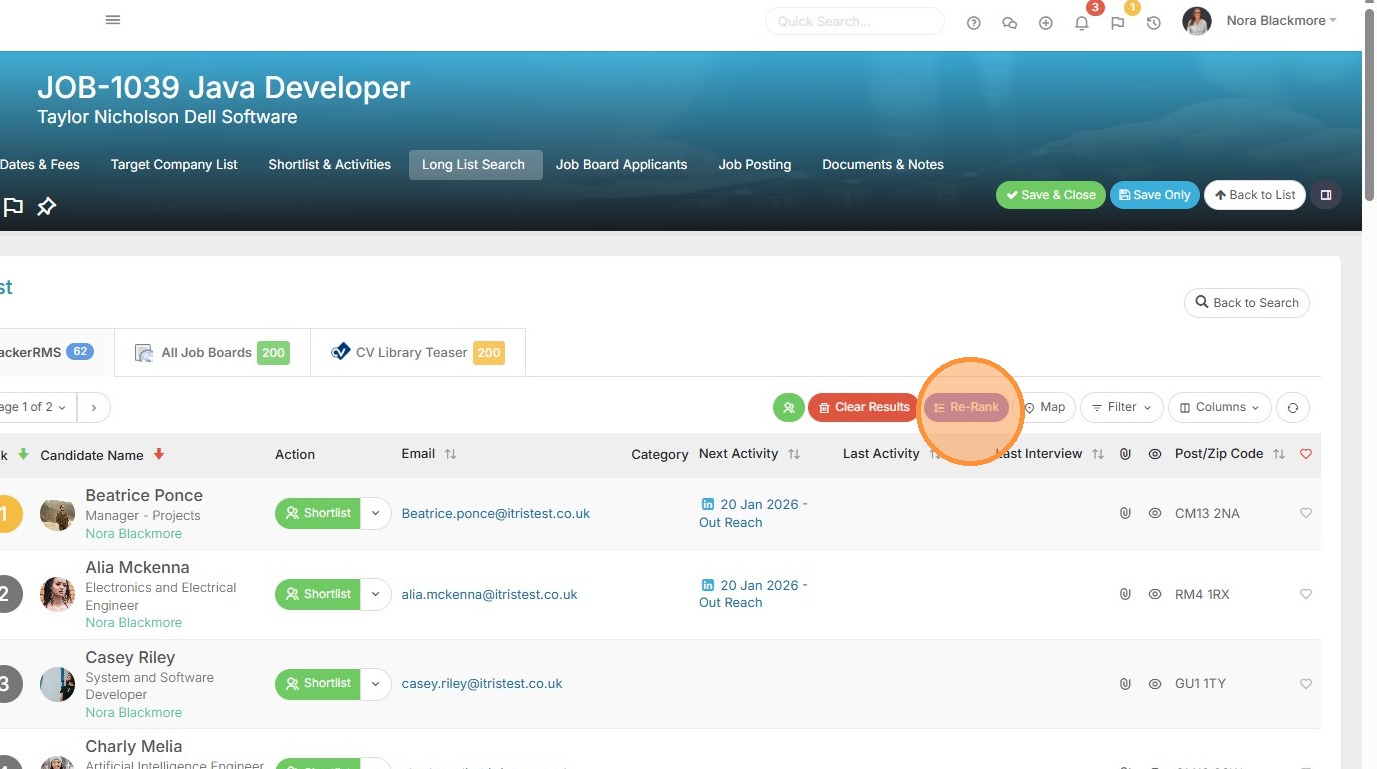
Task: Click the favourites heart column header
Action: point(1305,454)
